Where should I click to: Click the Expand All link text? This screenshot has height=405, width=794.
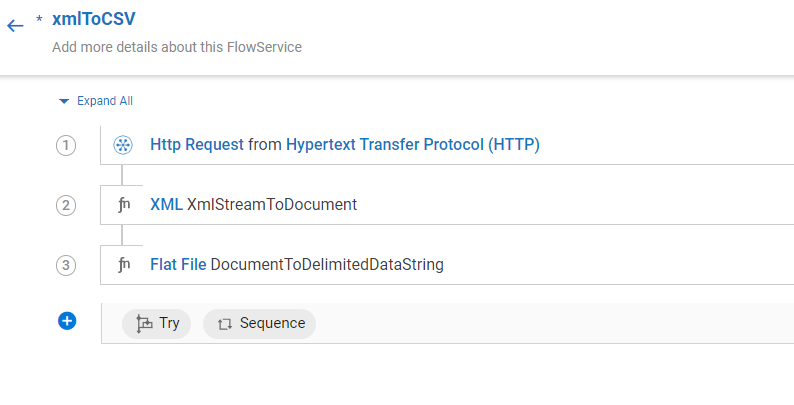click(x=105, y=101)
